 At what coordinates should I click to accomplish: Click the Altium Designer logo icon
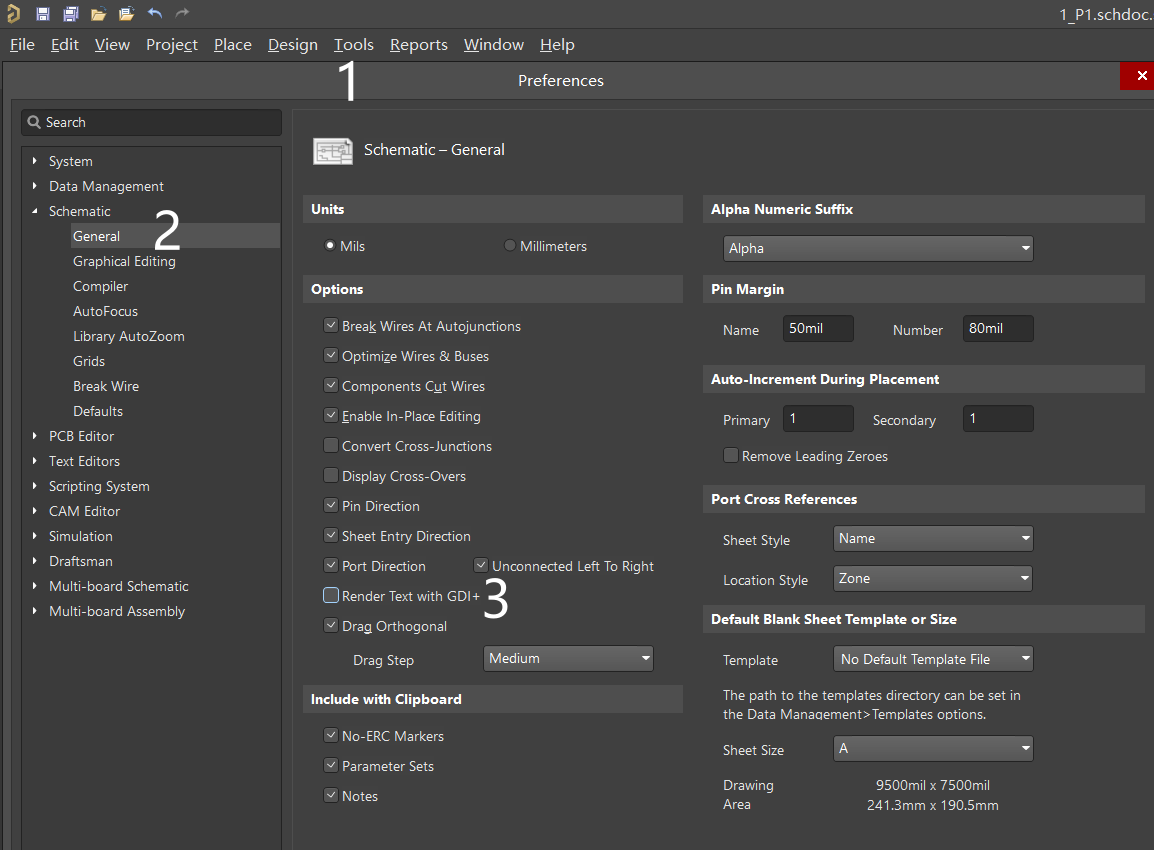13,13
